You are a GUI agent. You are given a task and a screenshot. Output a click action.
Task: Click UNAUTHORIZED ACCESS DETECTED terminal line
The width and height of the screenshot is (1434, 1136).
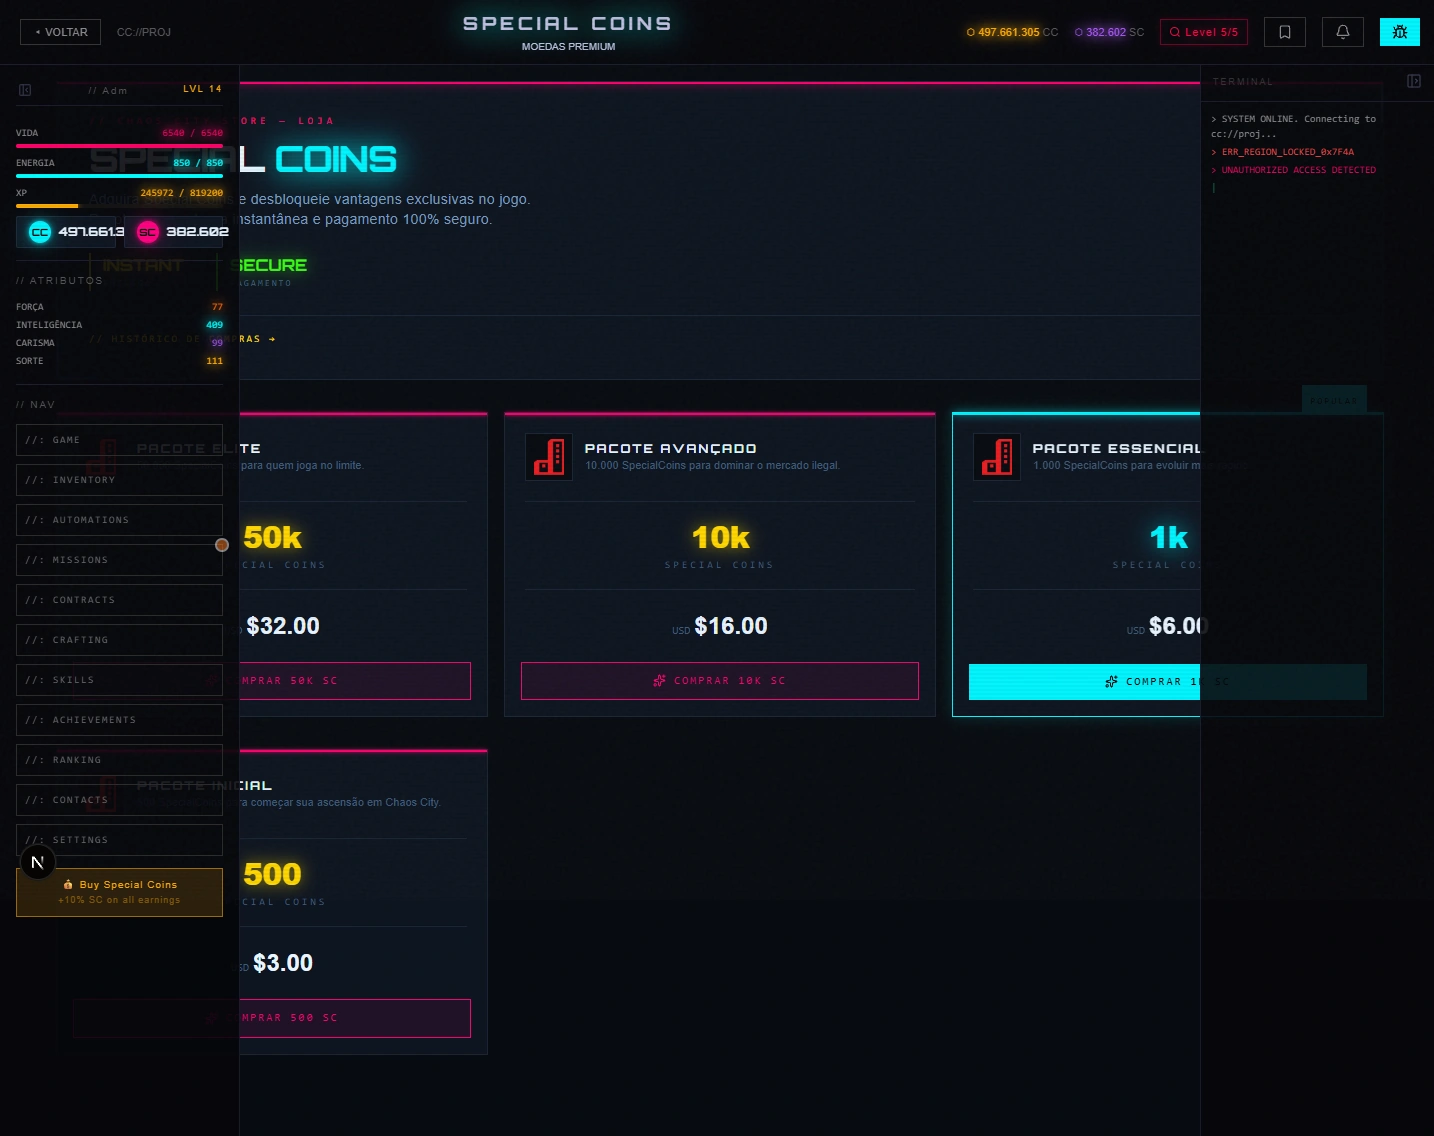(x=1294, y=170)
